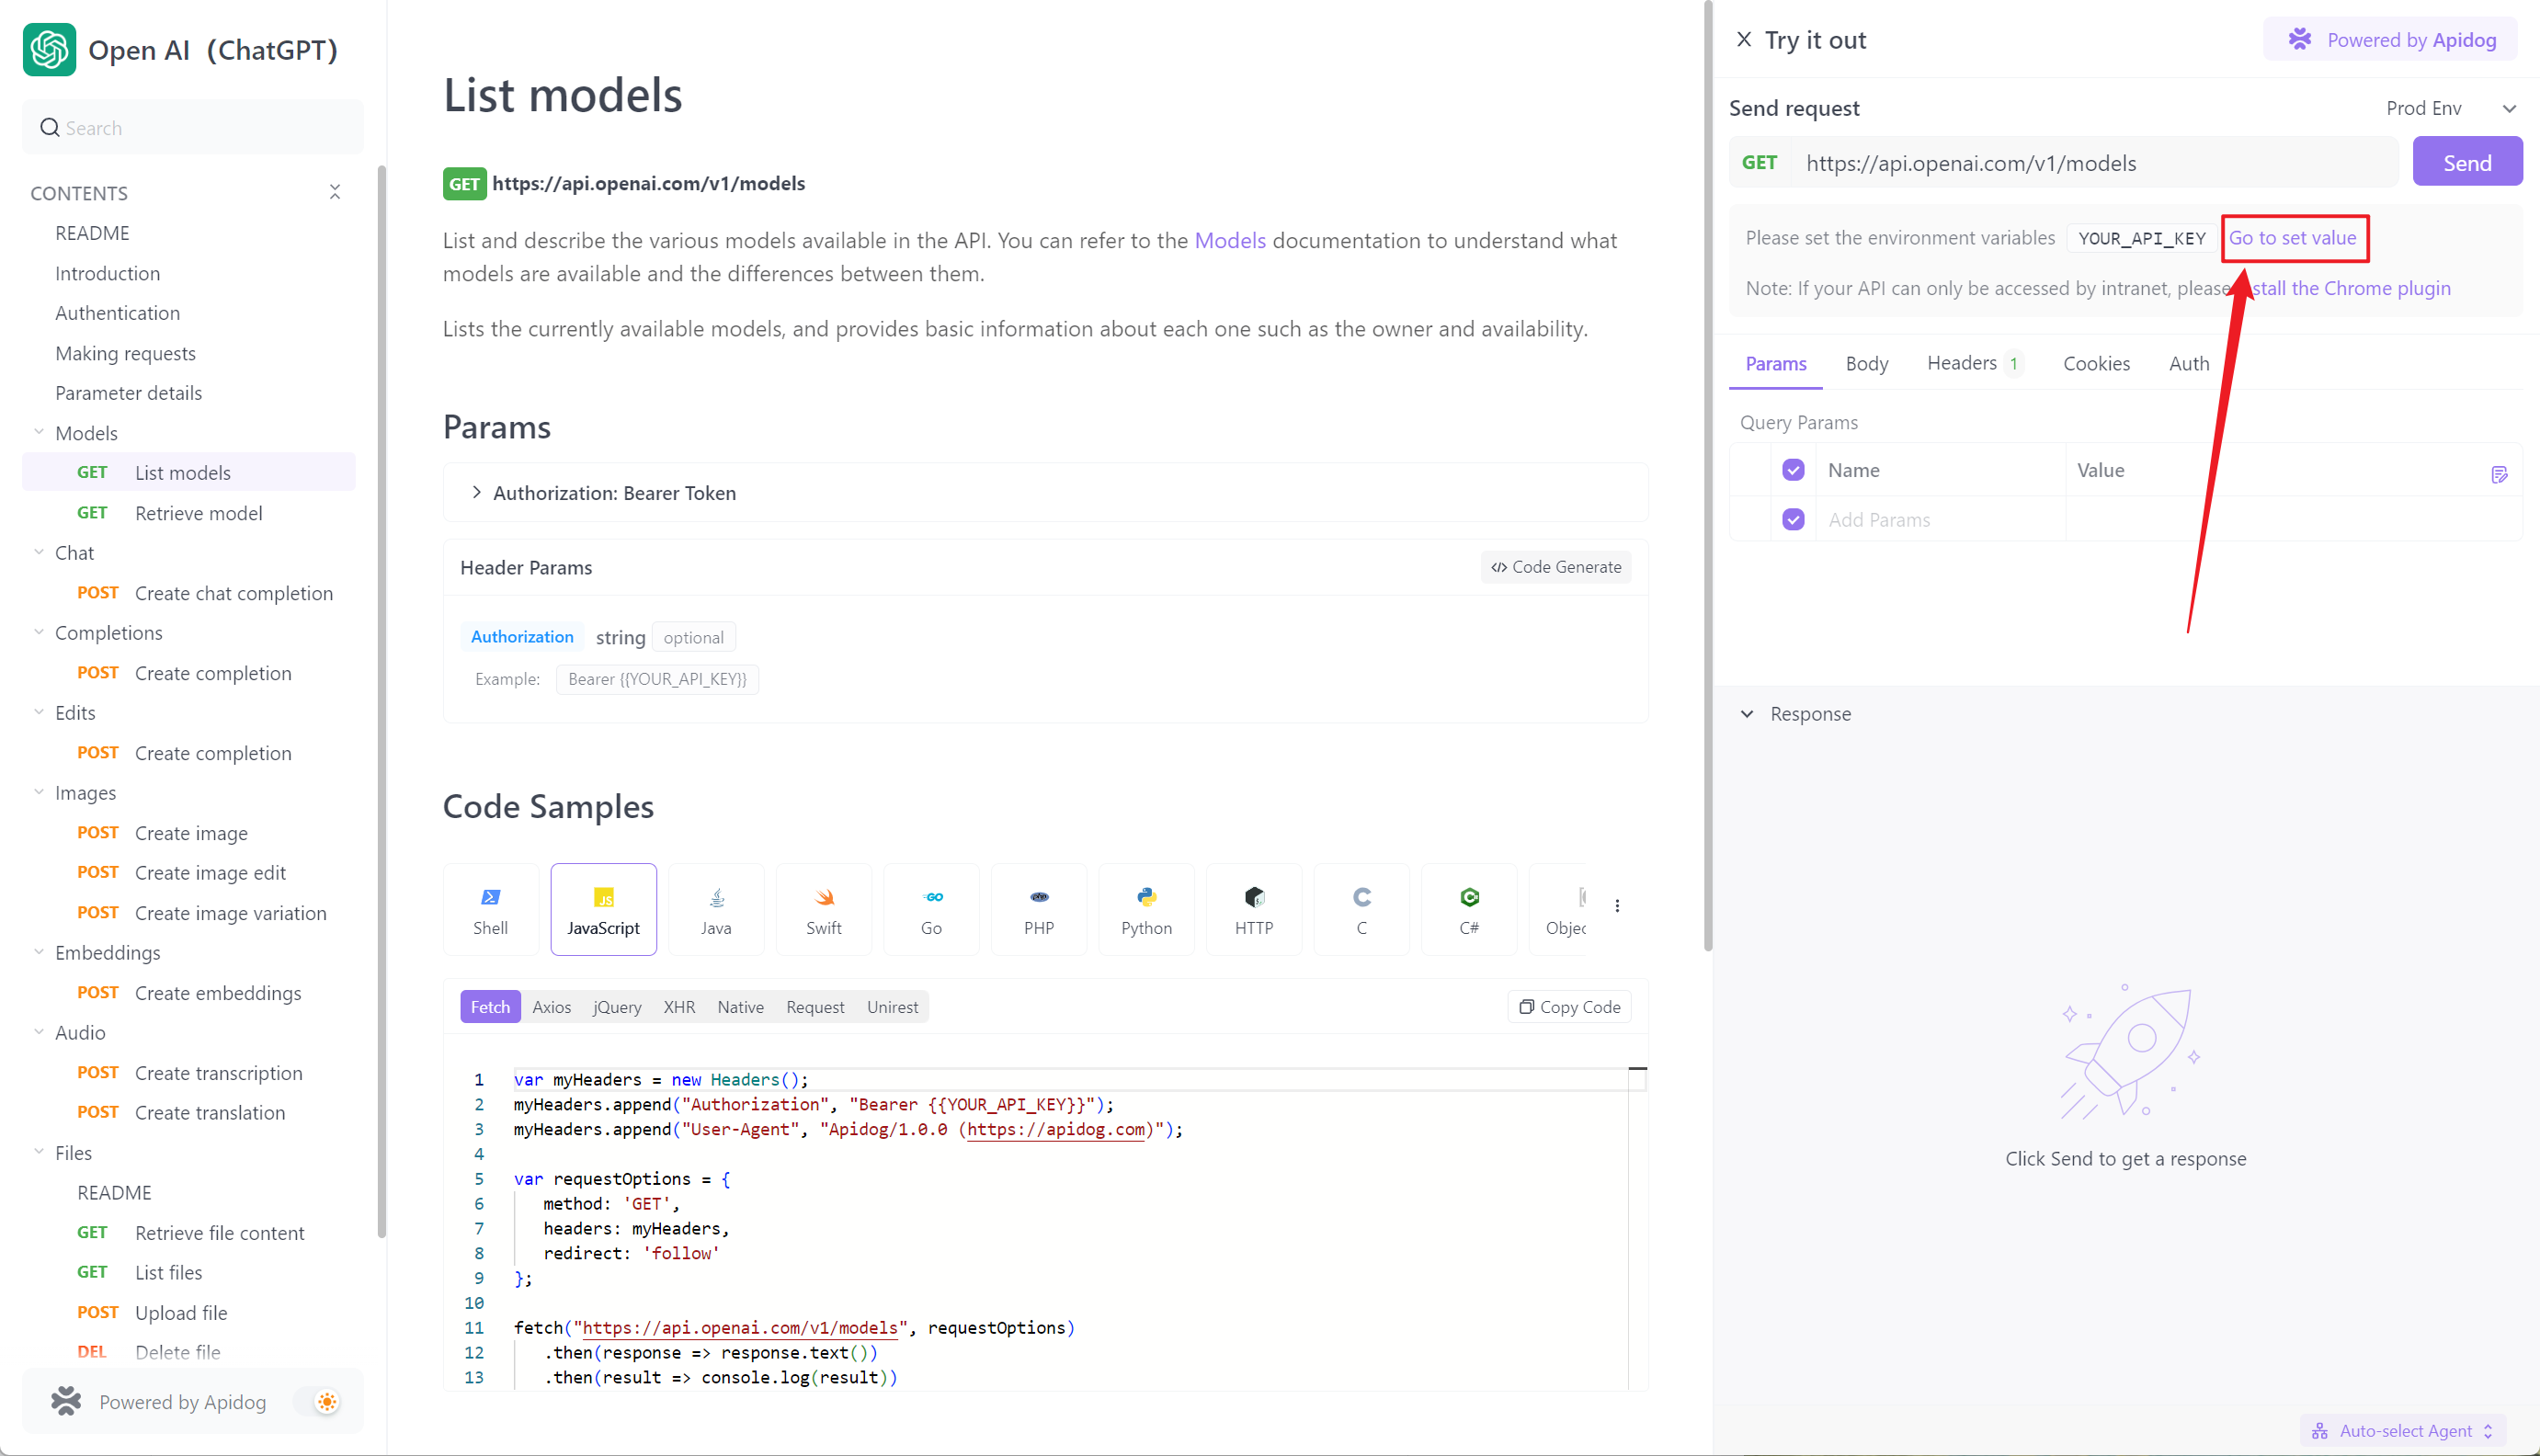Show more code sample languages
The image size is (2540, 1456).
(1618, 905)
